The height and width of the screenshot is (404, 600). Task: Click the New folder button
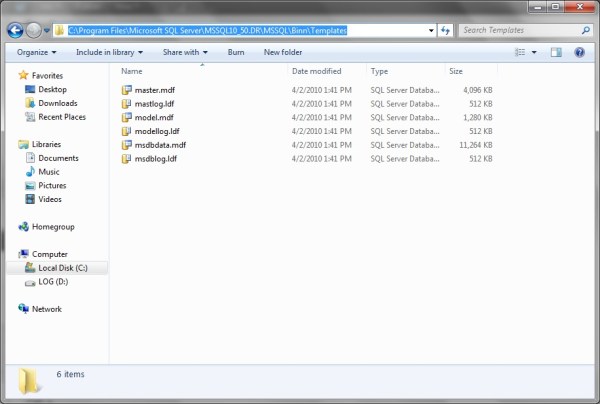coord(283,51)
